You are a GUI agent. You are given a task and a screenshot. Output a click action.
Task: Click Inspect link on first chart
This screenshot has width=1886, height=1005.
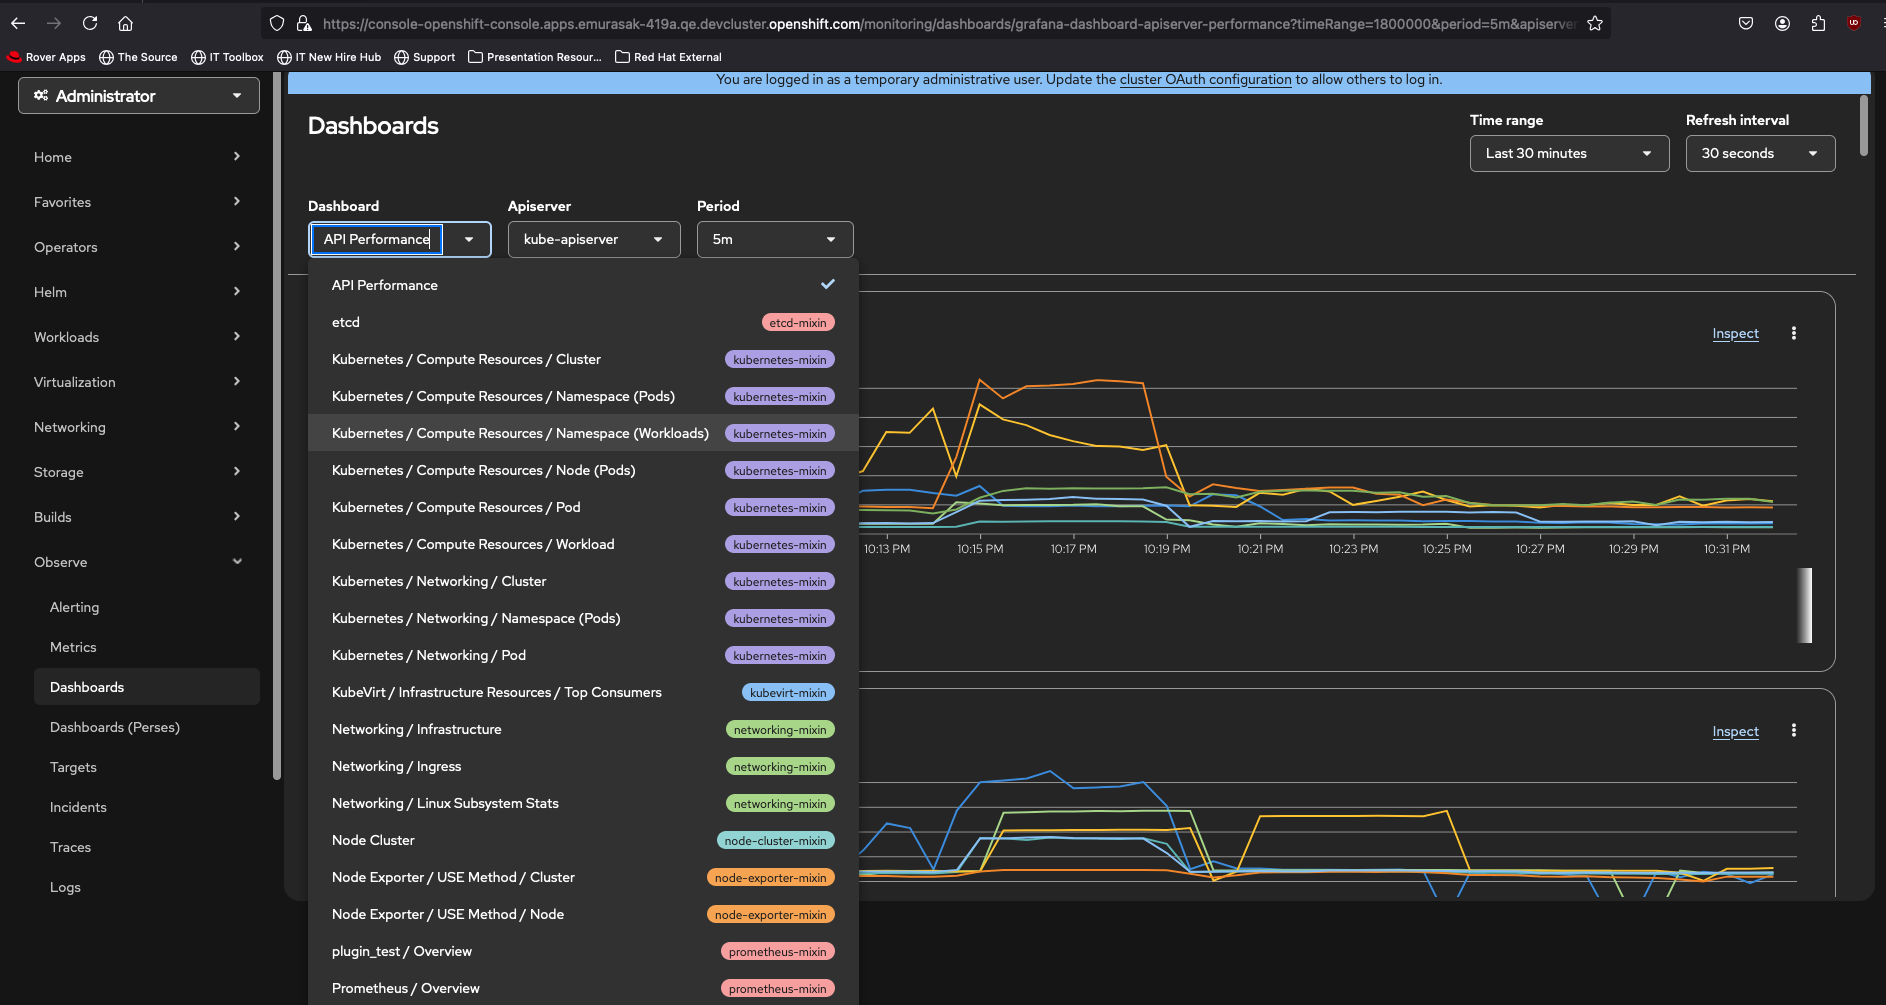click(x=1735, y=333)
